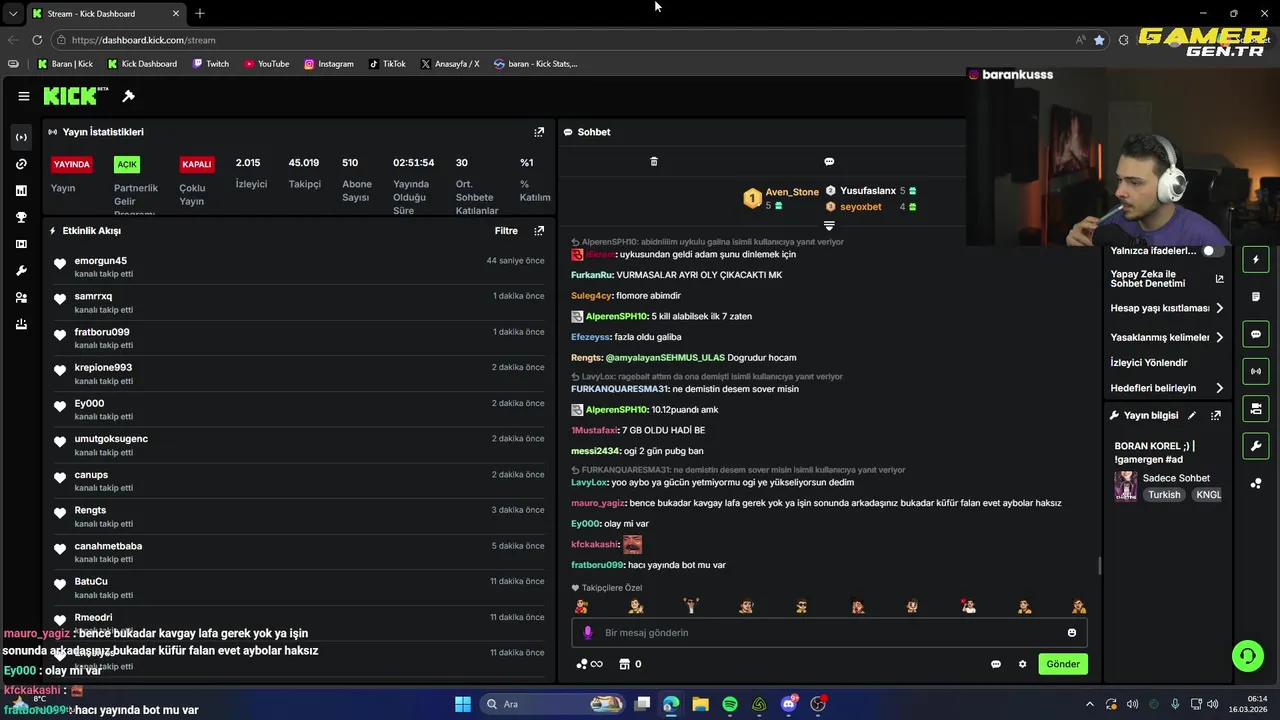The width and height of the screenshot is (1280, 720).
Task: Select the seyoxbet leaderboard name
Action: [x=861, y=207]
